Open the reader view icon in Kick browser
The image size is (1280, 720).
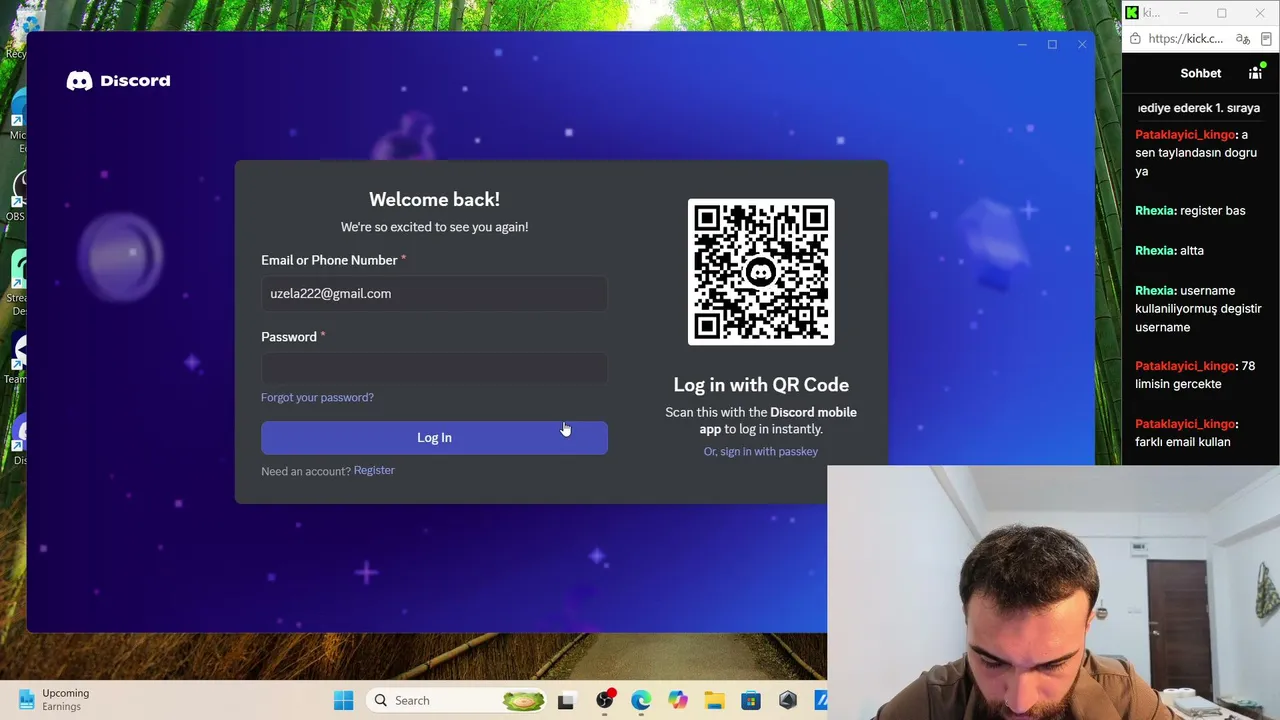click(1267, 39)
